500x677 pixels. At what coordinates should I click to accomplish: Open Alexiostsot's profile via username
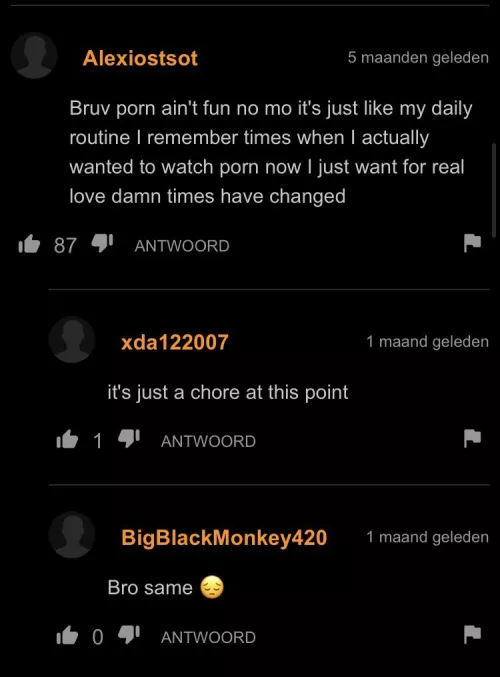(140, 58)
